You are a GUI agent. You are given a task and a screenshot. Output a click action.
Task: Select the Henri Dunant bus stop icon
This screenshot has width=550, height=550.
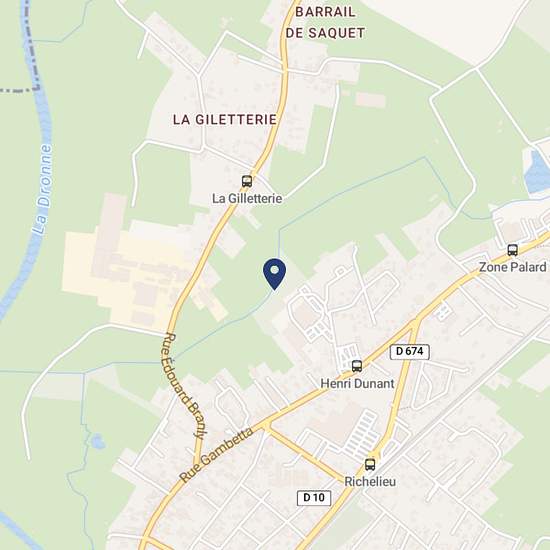(357, 366)
